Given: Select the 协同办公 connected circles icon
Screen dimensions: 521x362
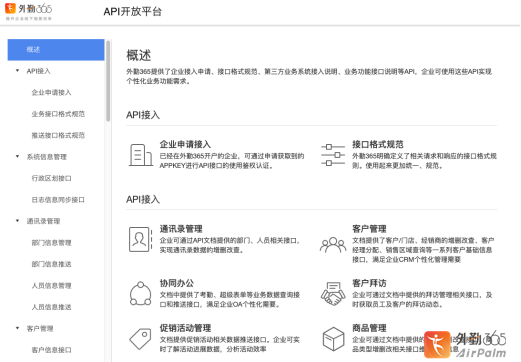Looking at the screenshot, I should (x=140, y=294).
